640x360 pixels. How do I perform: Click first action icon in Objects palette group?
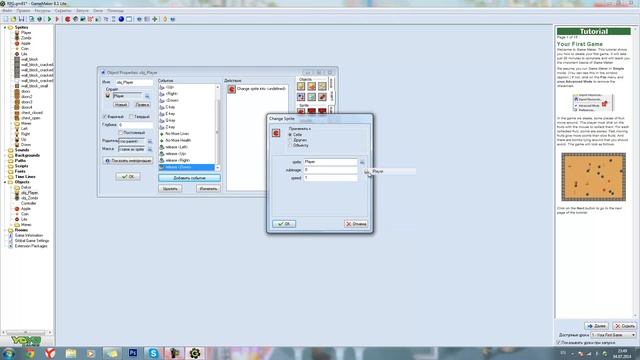tap(301, 86)
